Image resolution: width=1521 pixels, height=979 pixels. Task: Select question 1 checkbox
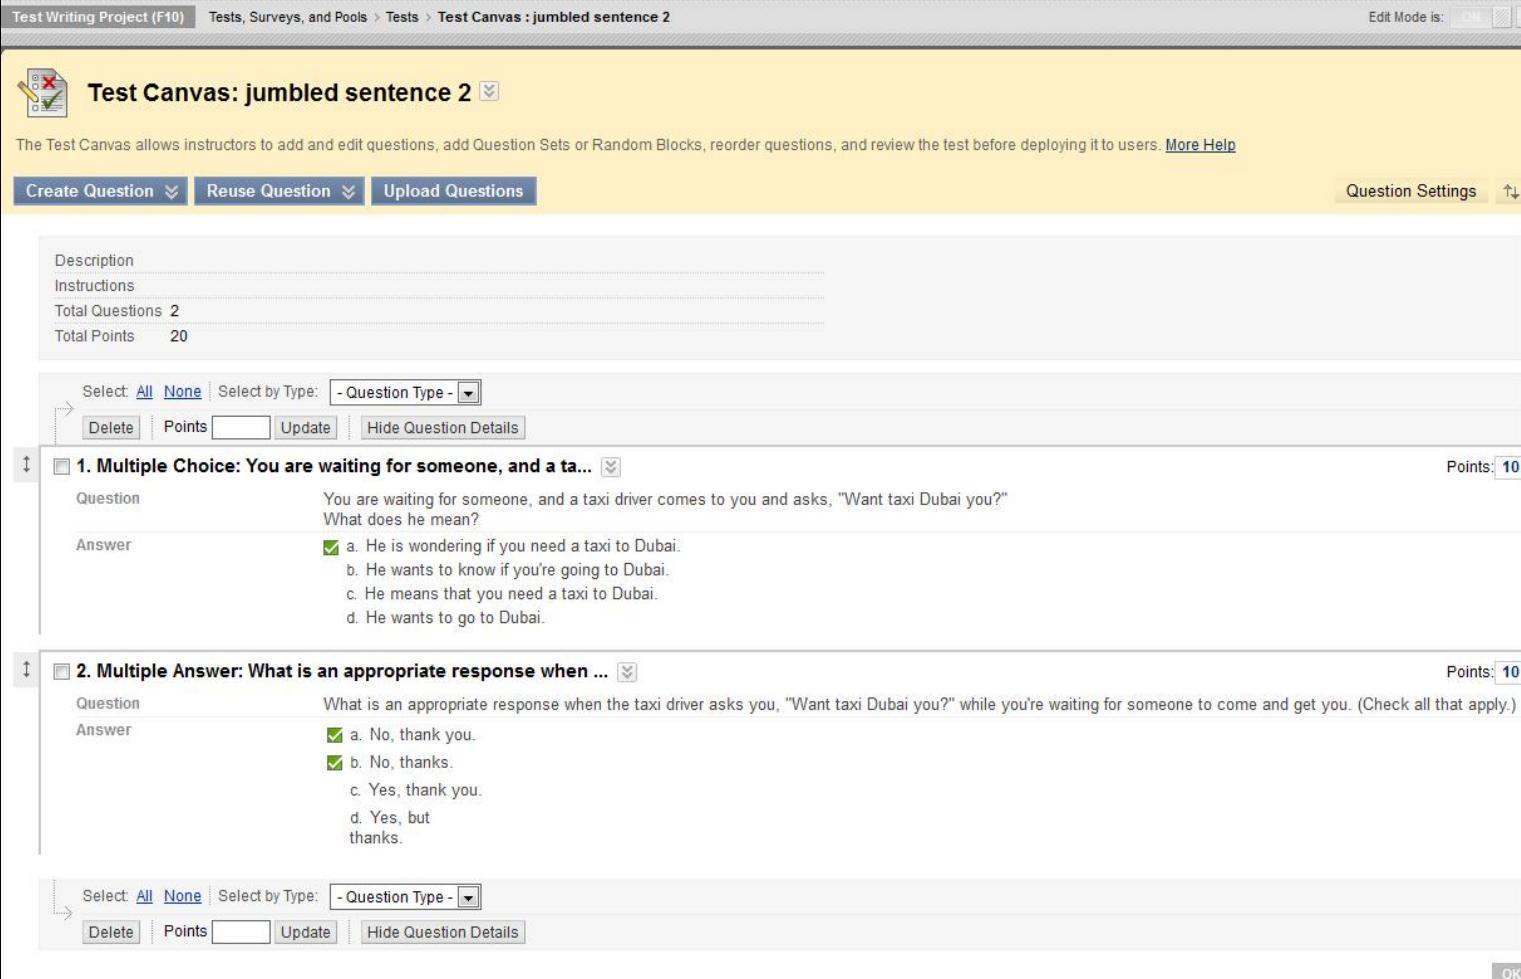pos(62,467)
